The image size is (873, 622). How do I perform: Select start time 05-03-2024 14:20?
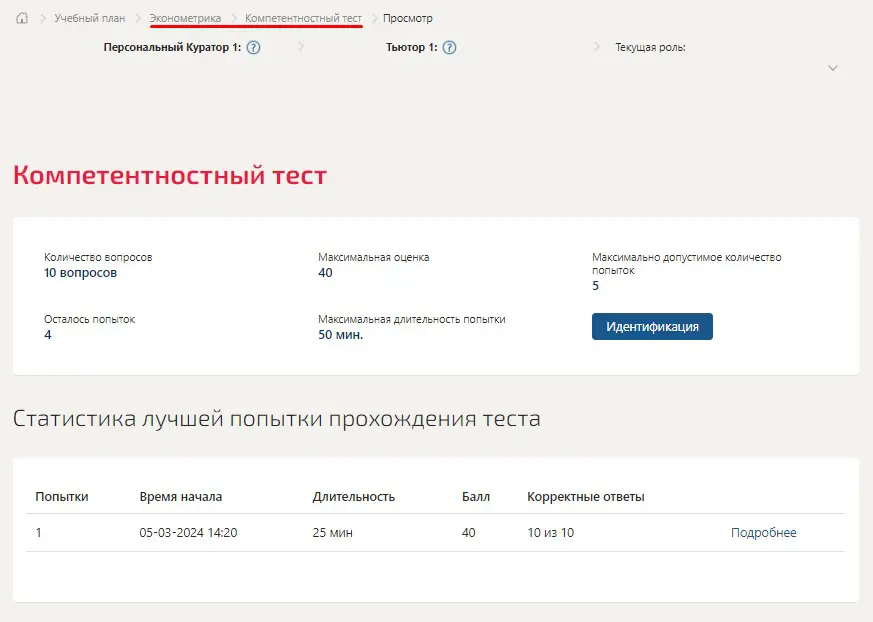[x=188, y=532]
